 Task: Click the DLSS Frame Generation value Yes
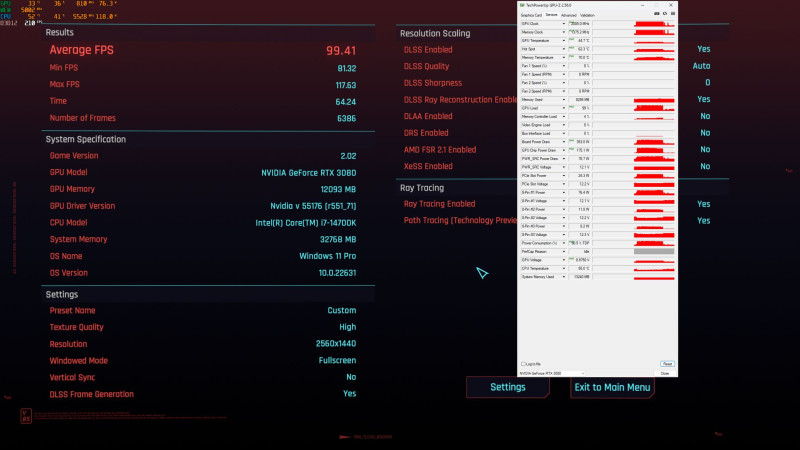[349, 394]
